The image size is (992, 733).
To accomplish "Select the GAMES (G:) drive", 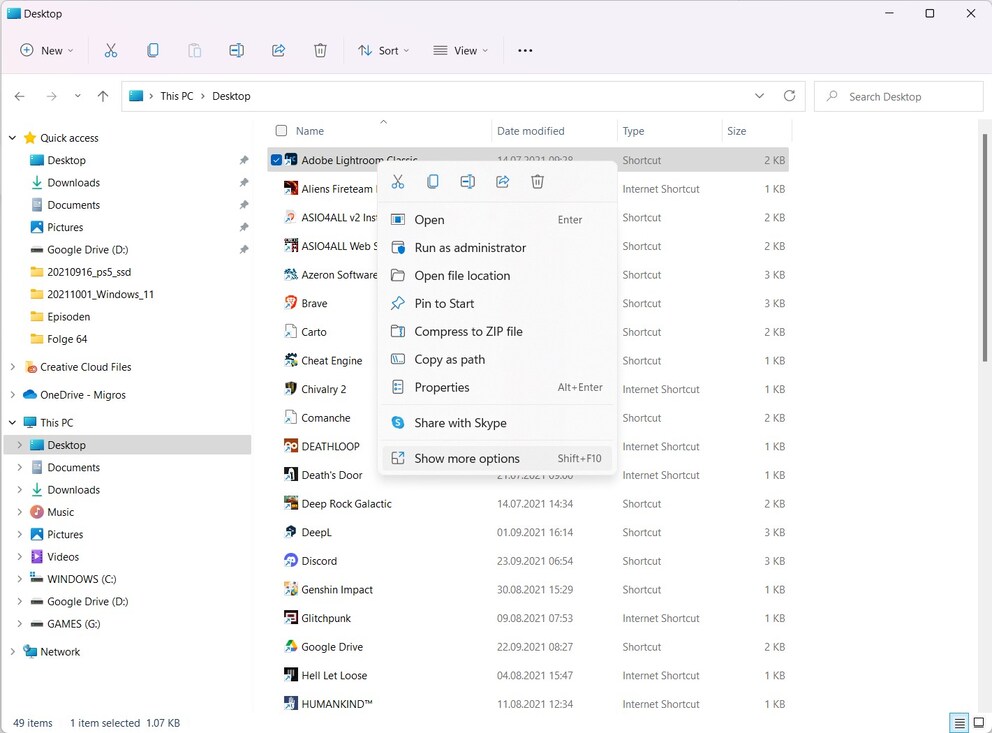I will point(73,624).
